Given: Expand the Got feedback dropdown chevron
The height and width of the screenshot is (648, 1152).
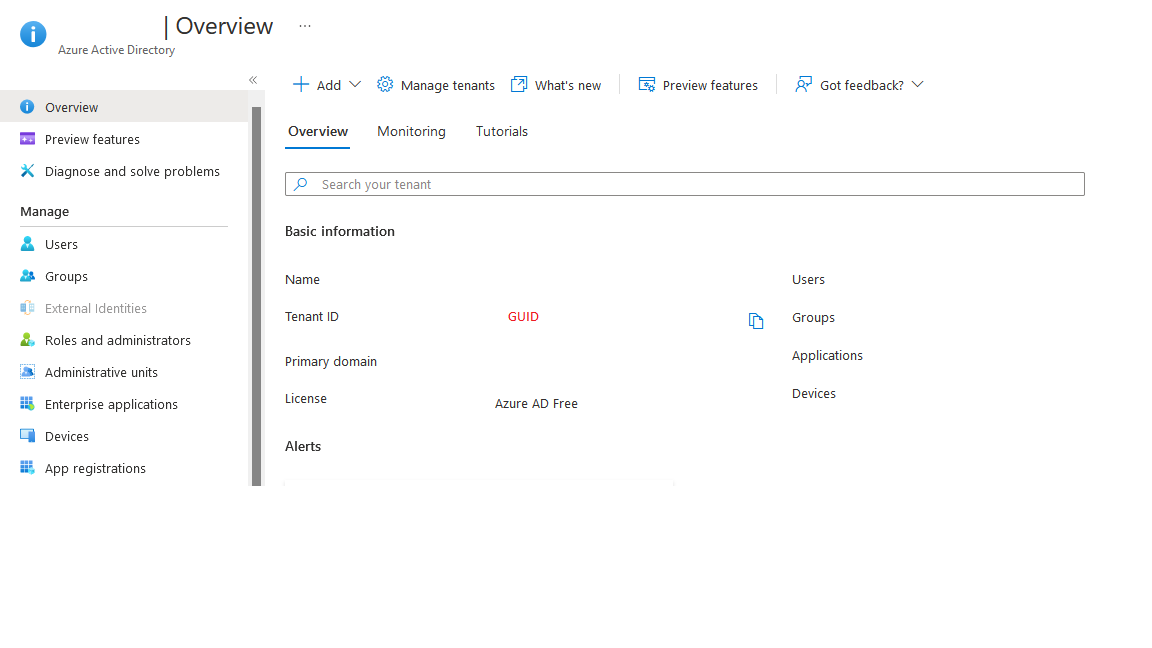Looking at the screenshot, I should (x=918, y=84).
